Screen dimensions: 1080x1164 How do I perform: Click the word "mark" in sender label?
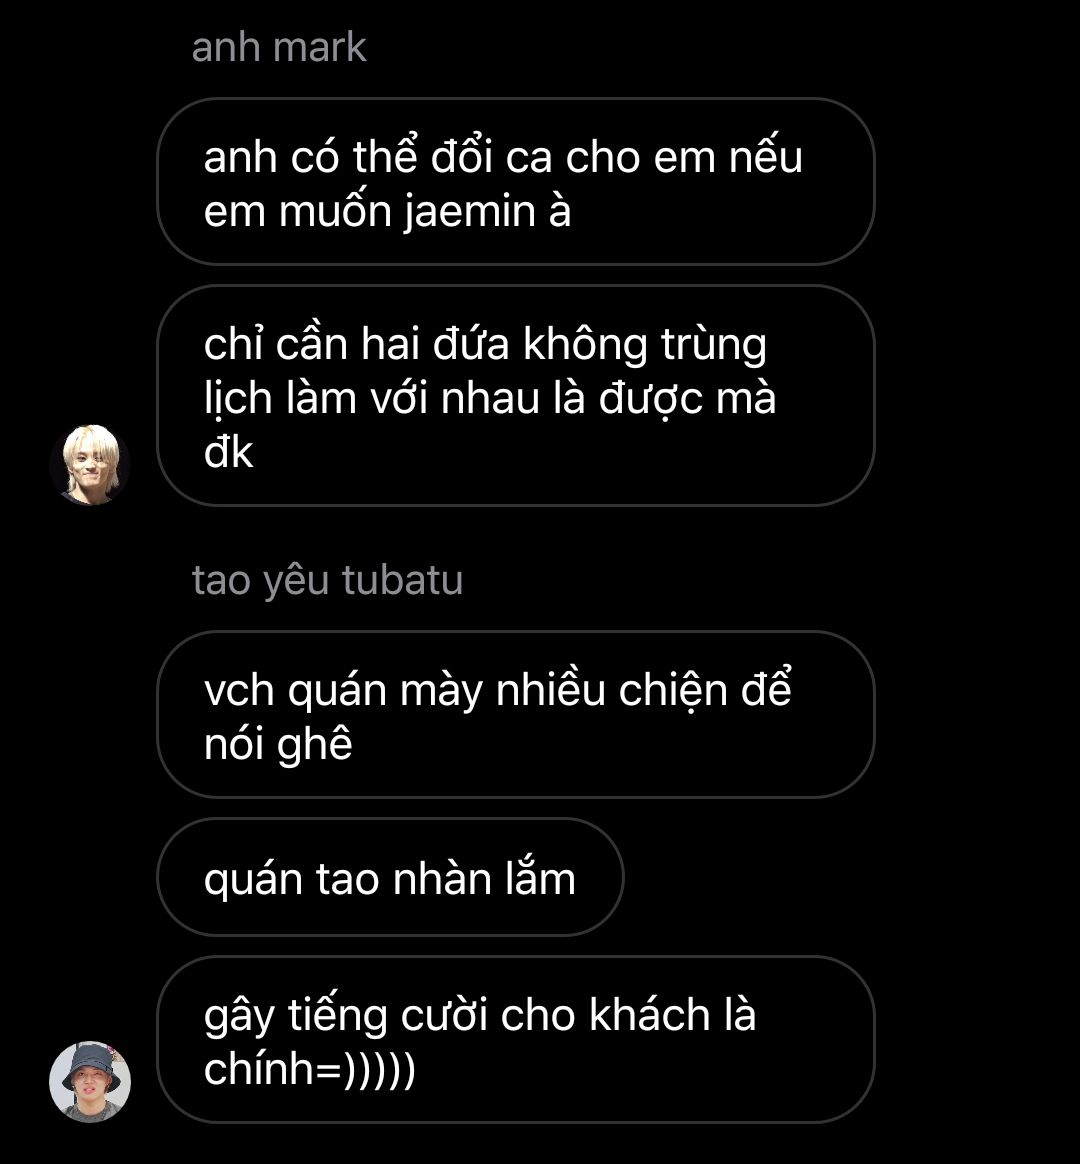[x=320, y=48]
